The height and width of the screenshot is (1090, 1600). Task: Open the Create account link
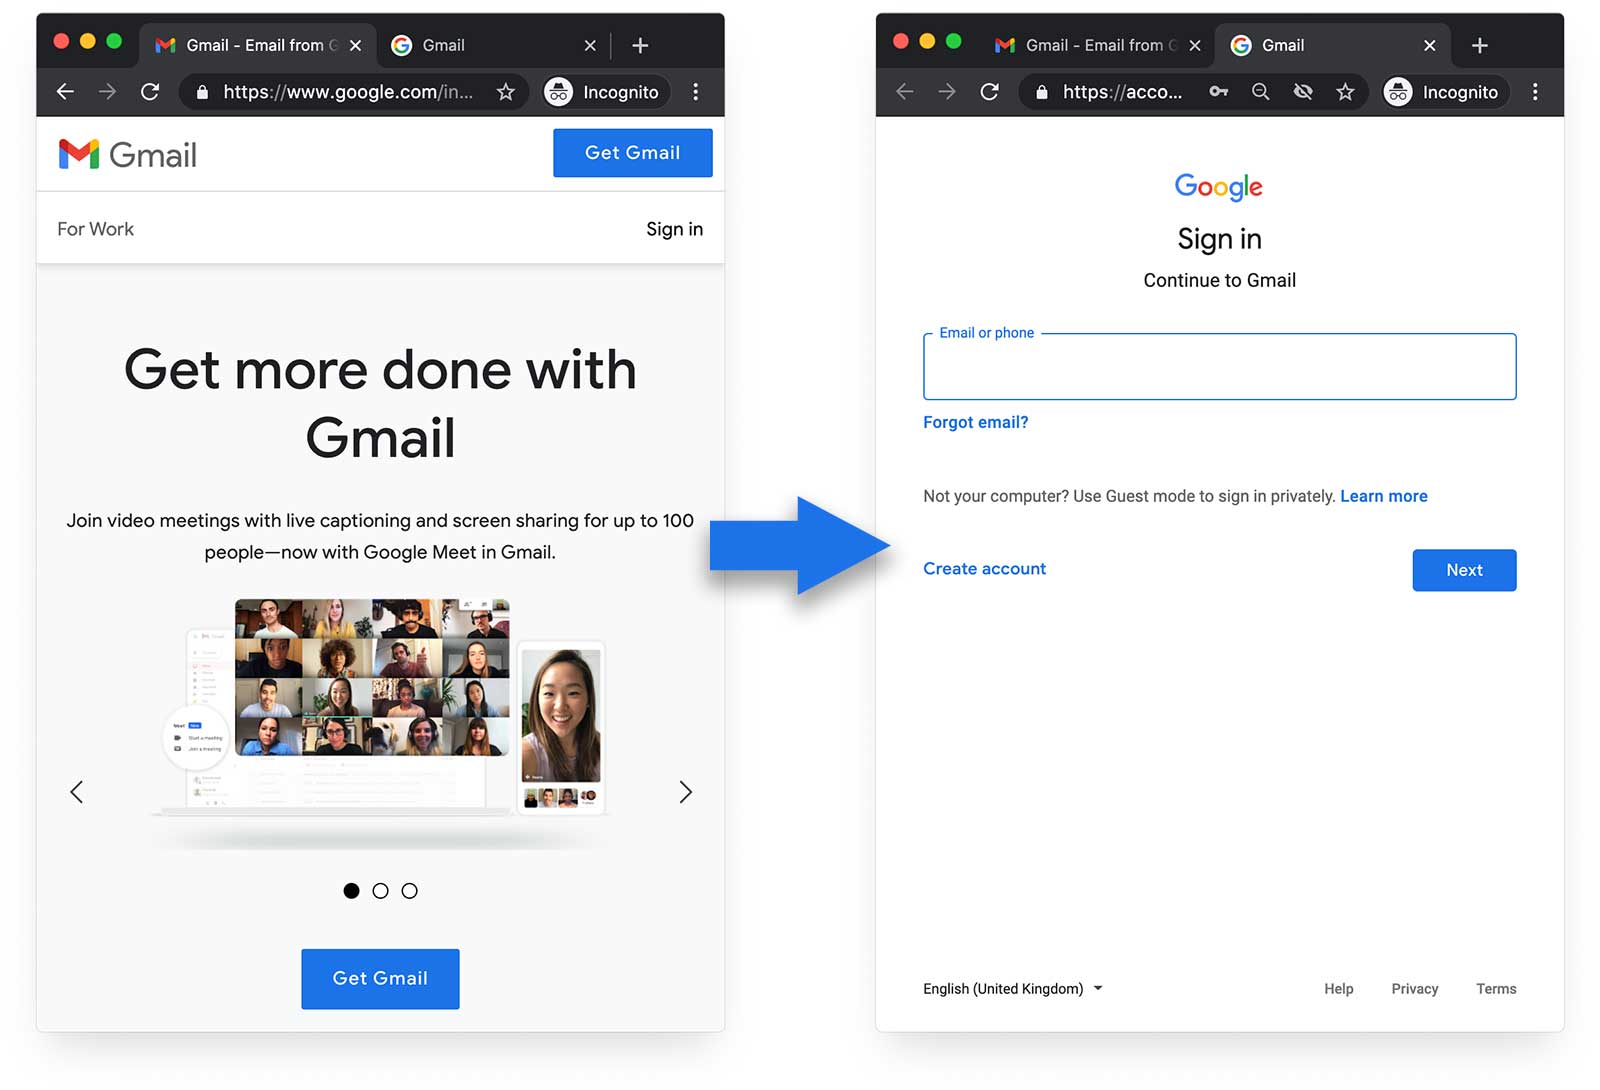click(x=984, y=568)
